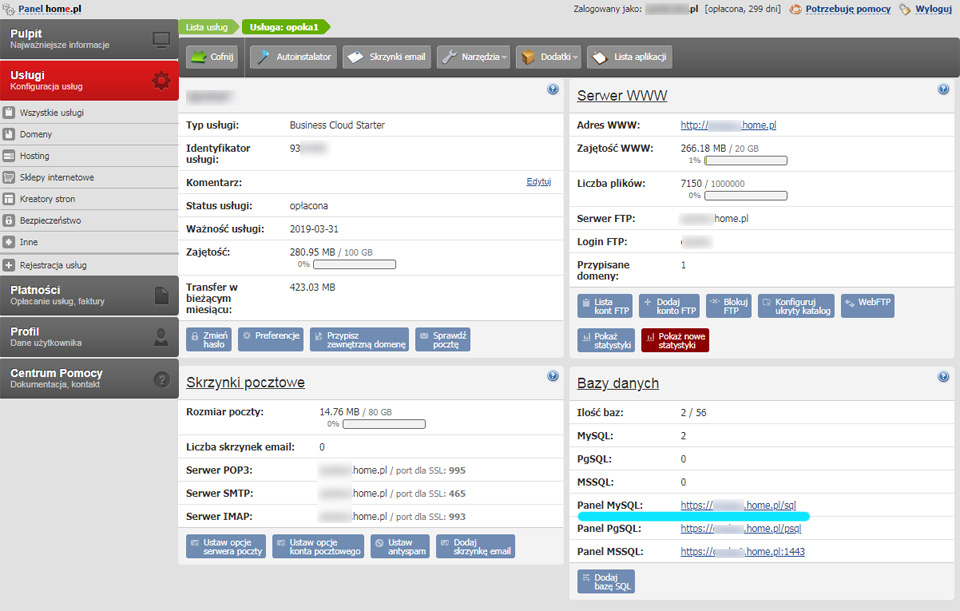The height and width of the screenshot is (611, 960).
Task: Click the Usługa: opoka1 breadcrumb tab
Action: coord(285,27)
